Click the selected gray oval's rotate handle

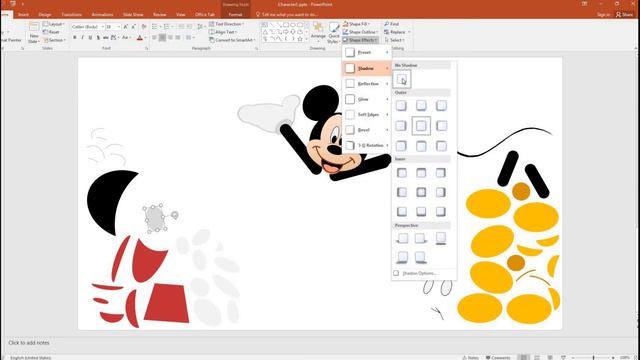pos(175,215)
